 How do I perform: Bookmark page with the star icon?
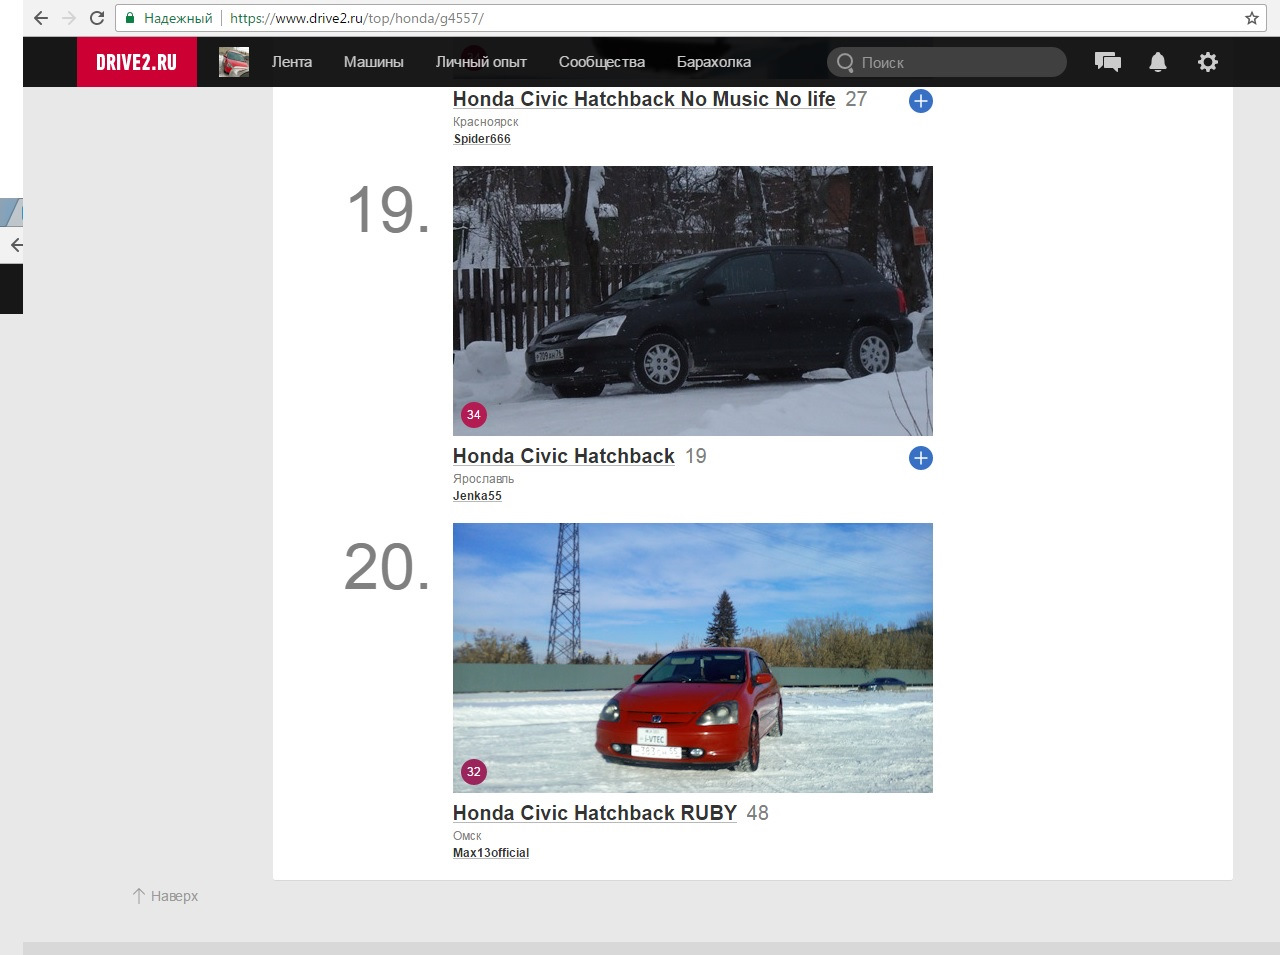(1251, 18)
